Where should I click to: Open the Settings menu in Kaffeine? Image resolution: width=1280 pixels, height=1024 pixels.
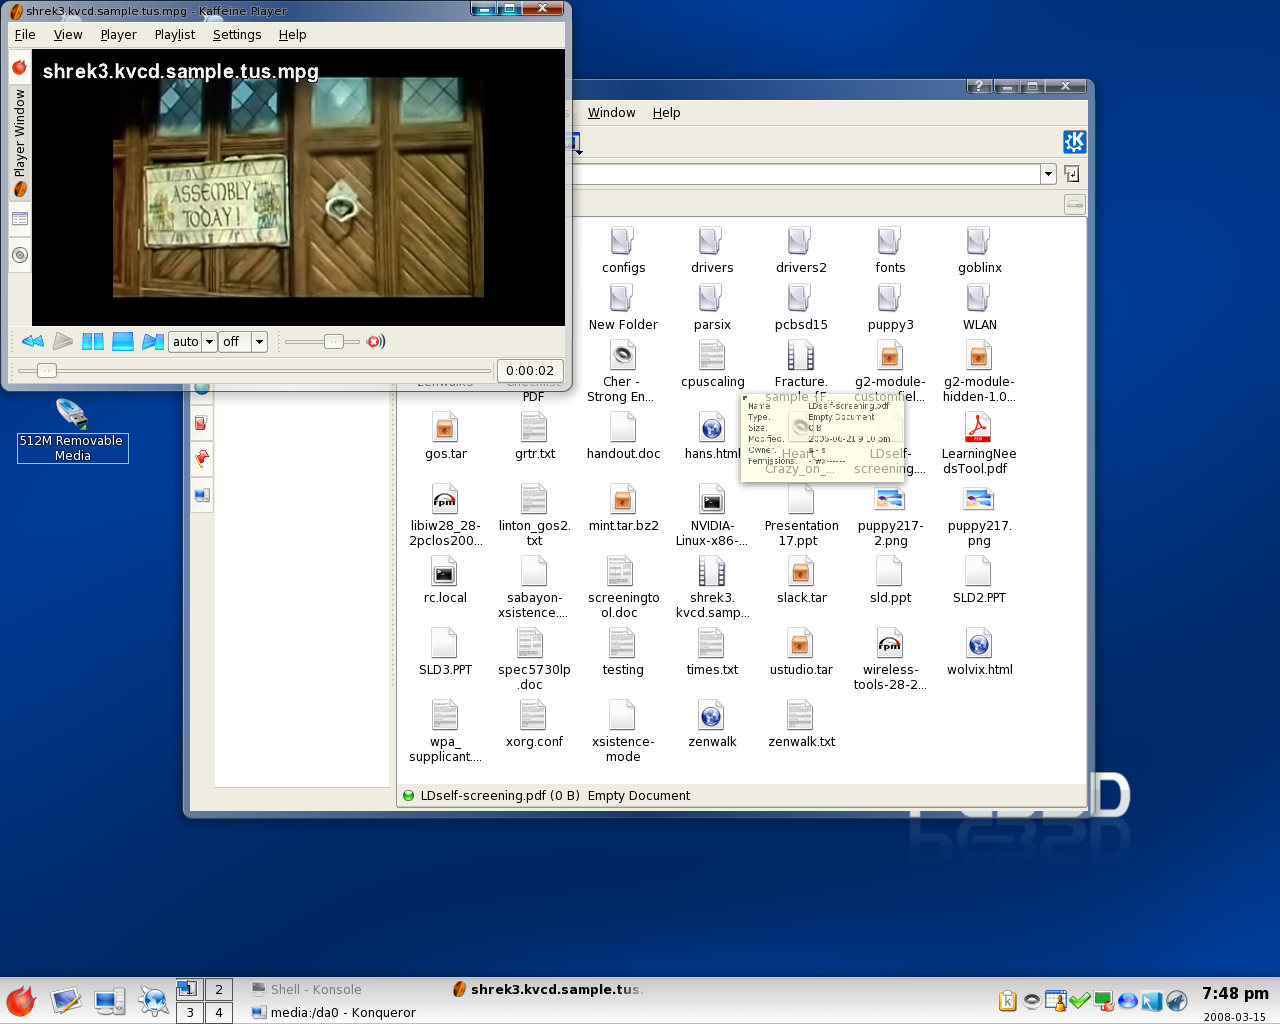click(237, 34)
